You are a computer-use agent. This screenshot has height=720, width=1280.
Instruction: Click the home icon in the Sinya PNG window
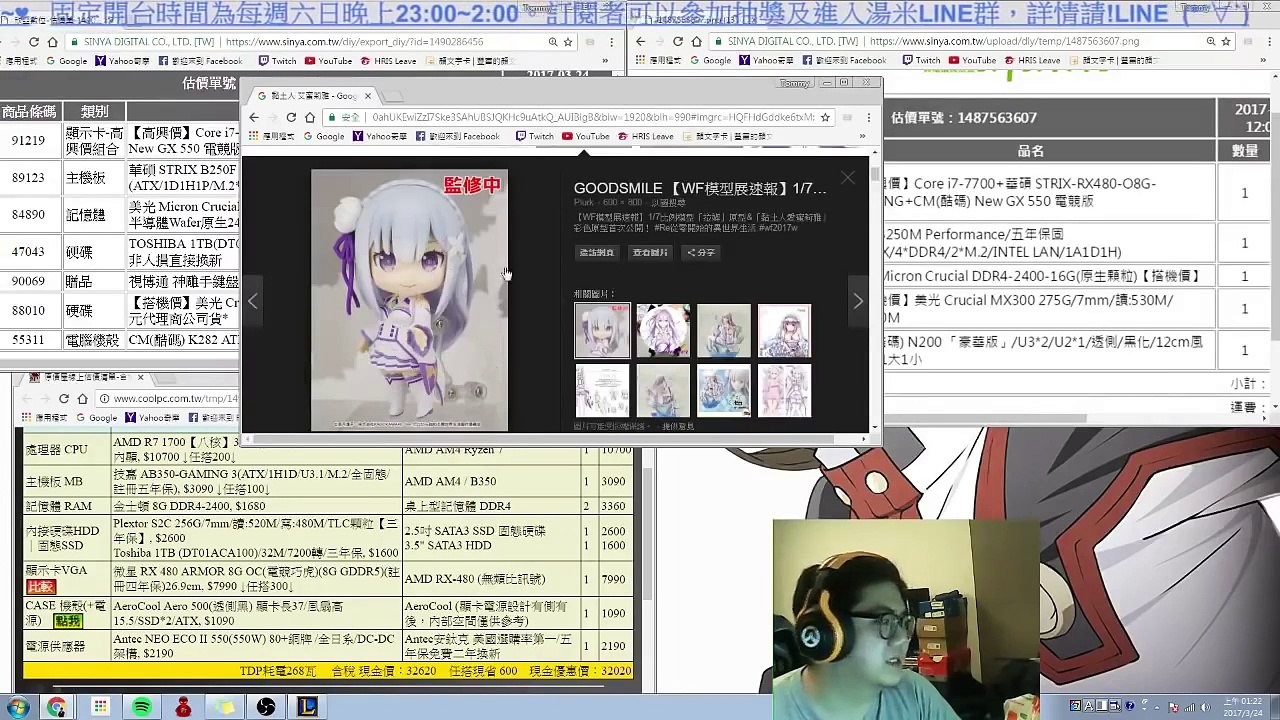coord(697,42)
